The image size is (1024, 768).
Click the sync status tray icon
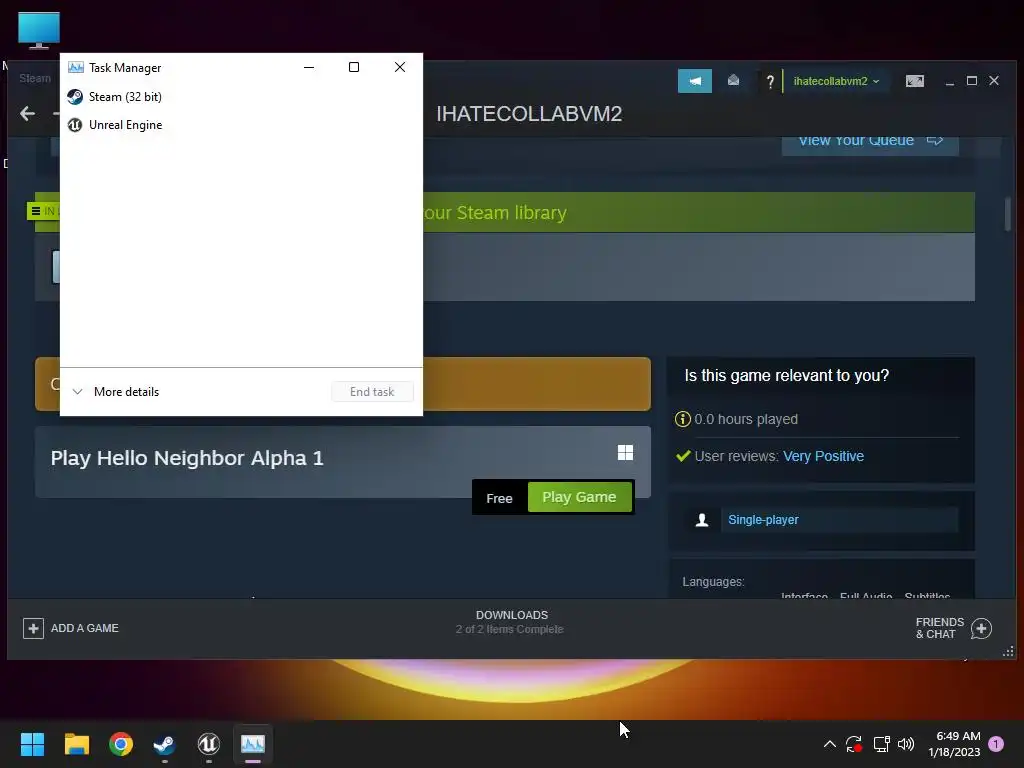[854, 744]
